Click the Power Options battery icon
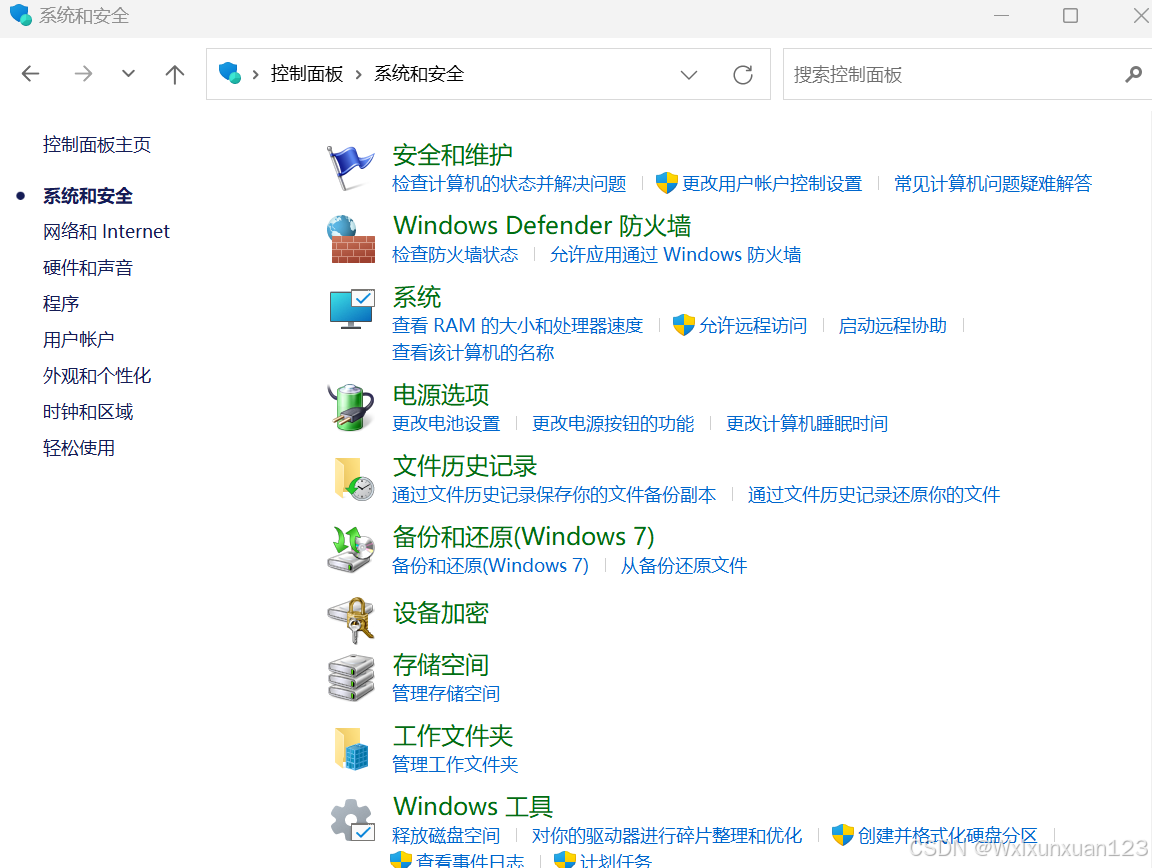This screenshot has width=1152, height=868. coord(350,406)
